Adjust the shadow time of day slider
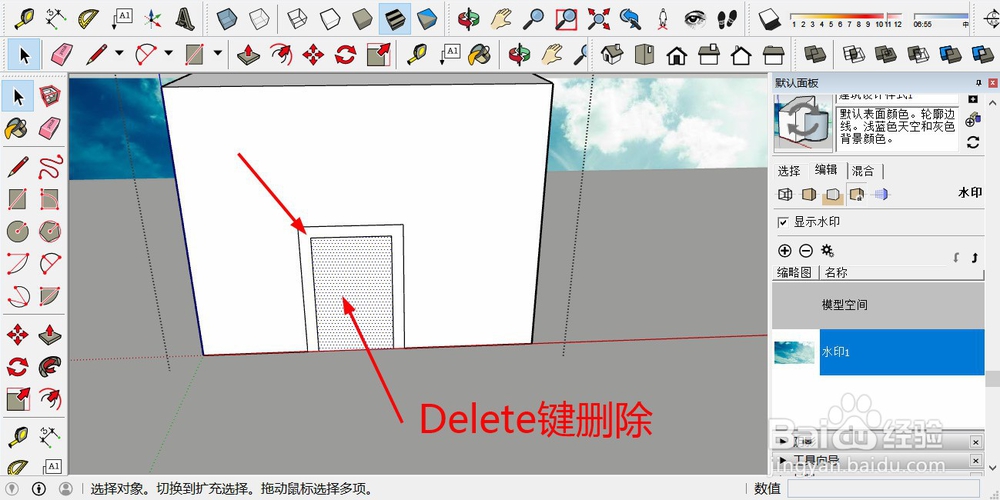Viewport: 1000px width, 500px height. pos(941,17)
